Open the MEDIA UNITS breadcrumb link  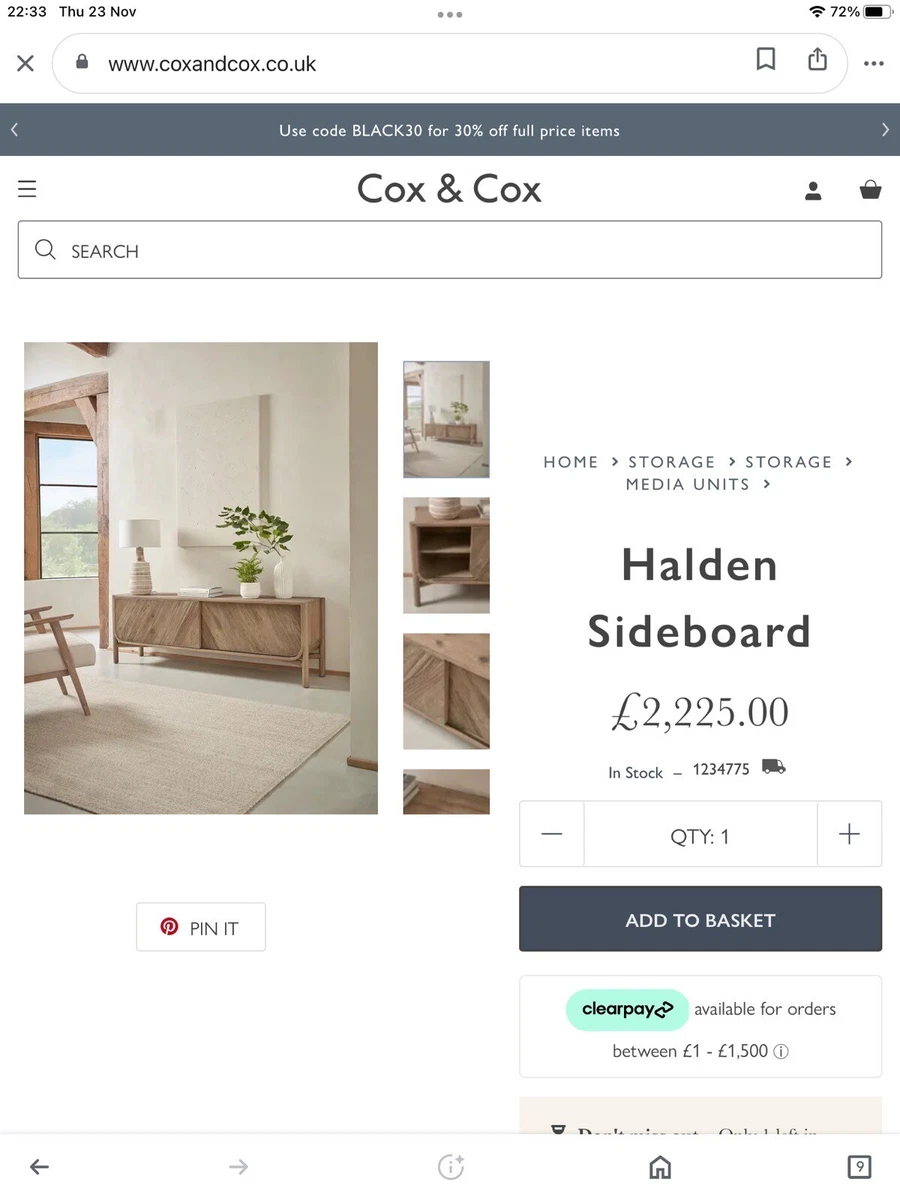point(687,484)
